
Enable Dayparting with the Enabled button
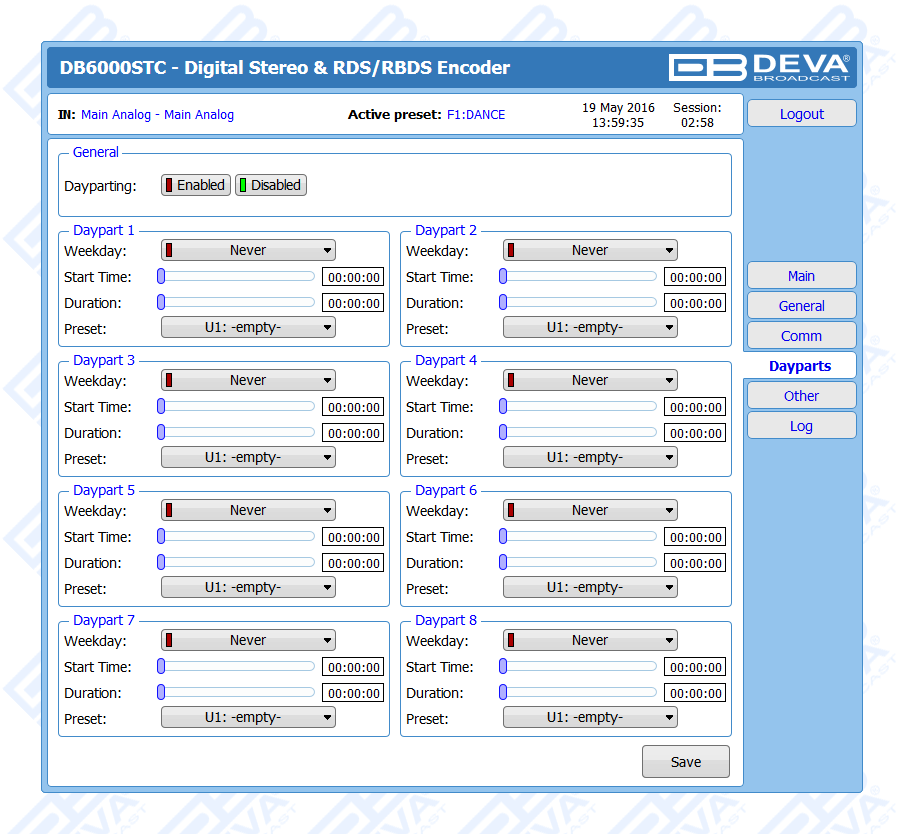click(196, 185)
